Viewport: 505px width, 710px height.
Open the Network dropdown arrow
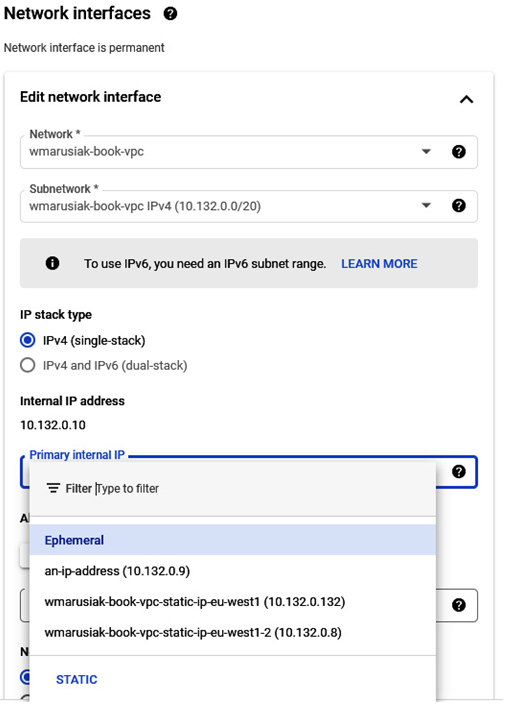426,152
